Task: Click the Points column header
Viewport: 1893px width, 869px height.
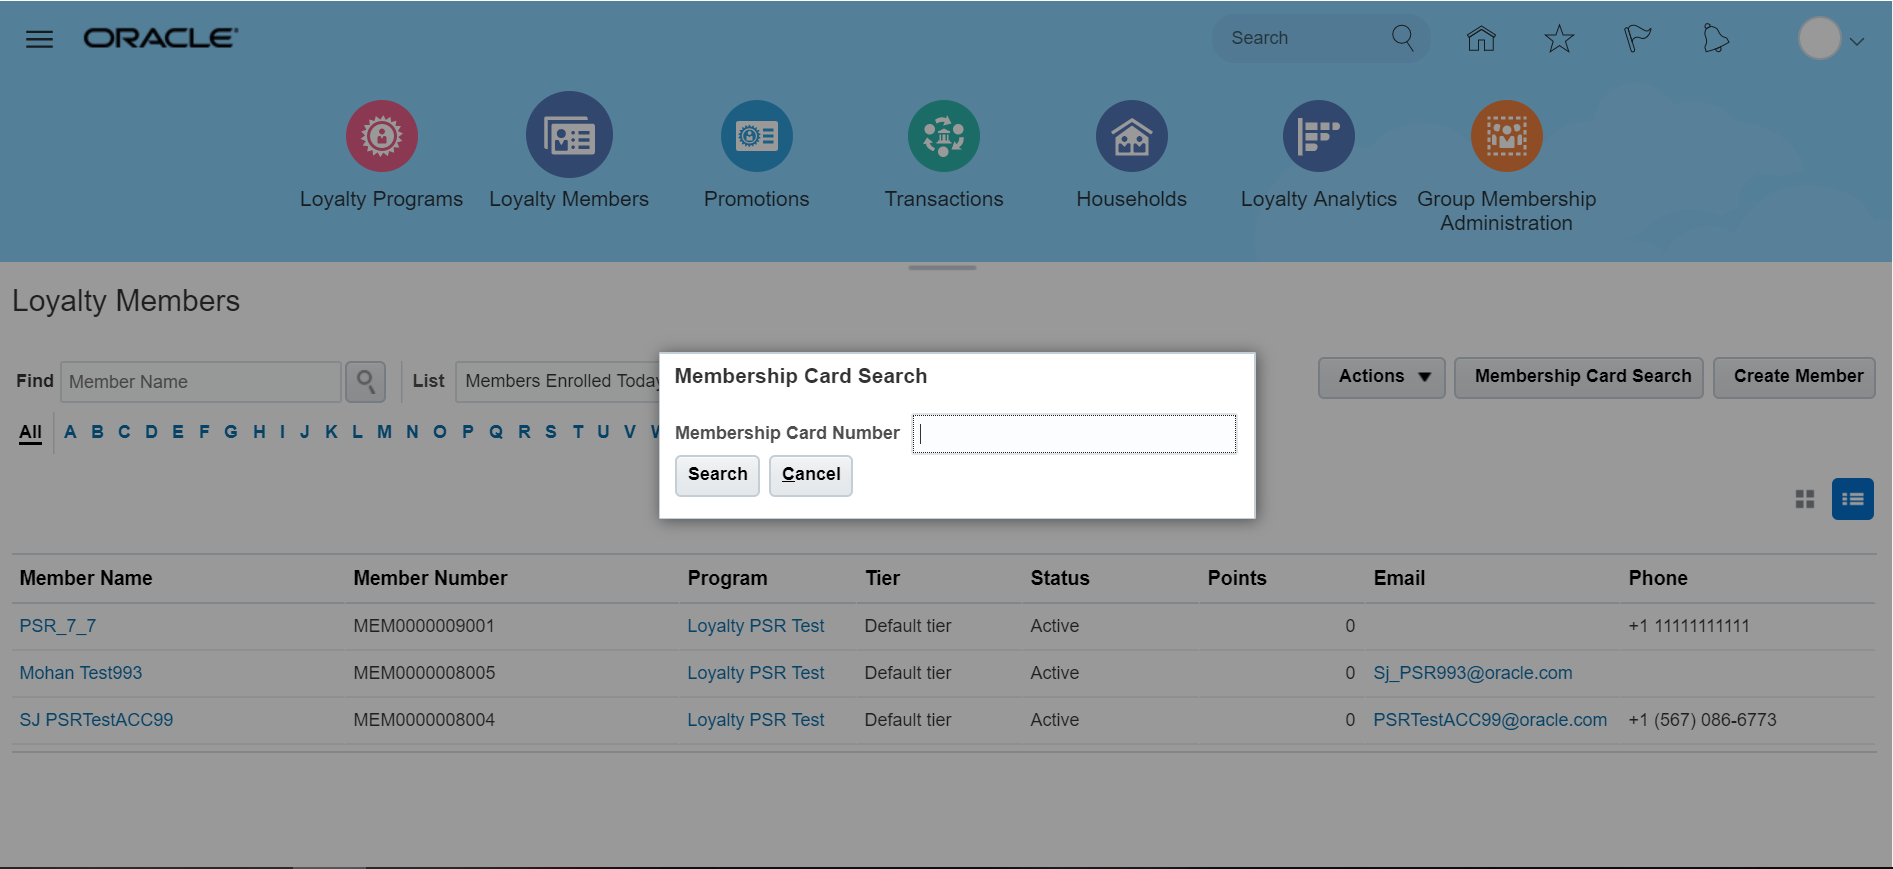Action: tap(1237, 578)
